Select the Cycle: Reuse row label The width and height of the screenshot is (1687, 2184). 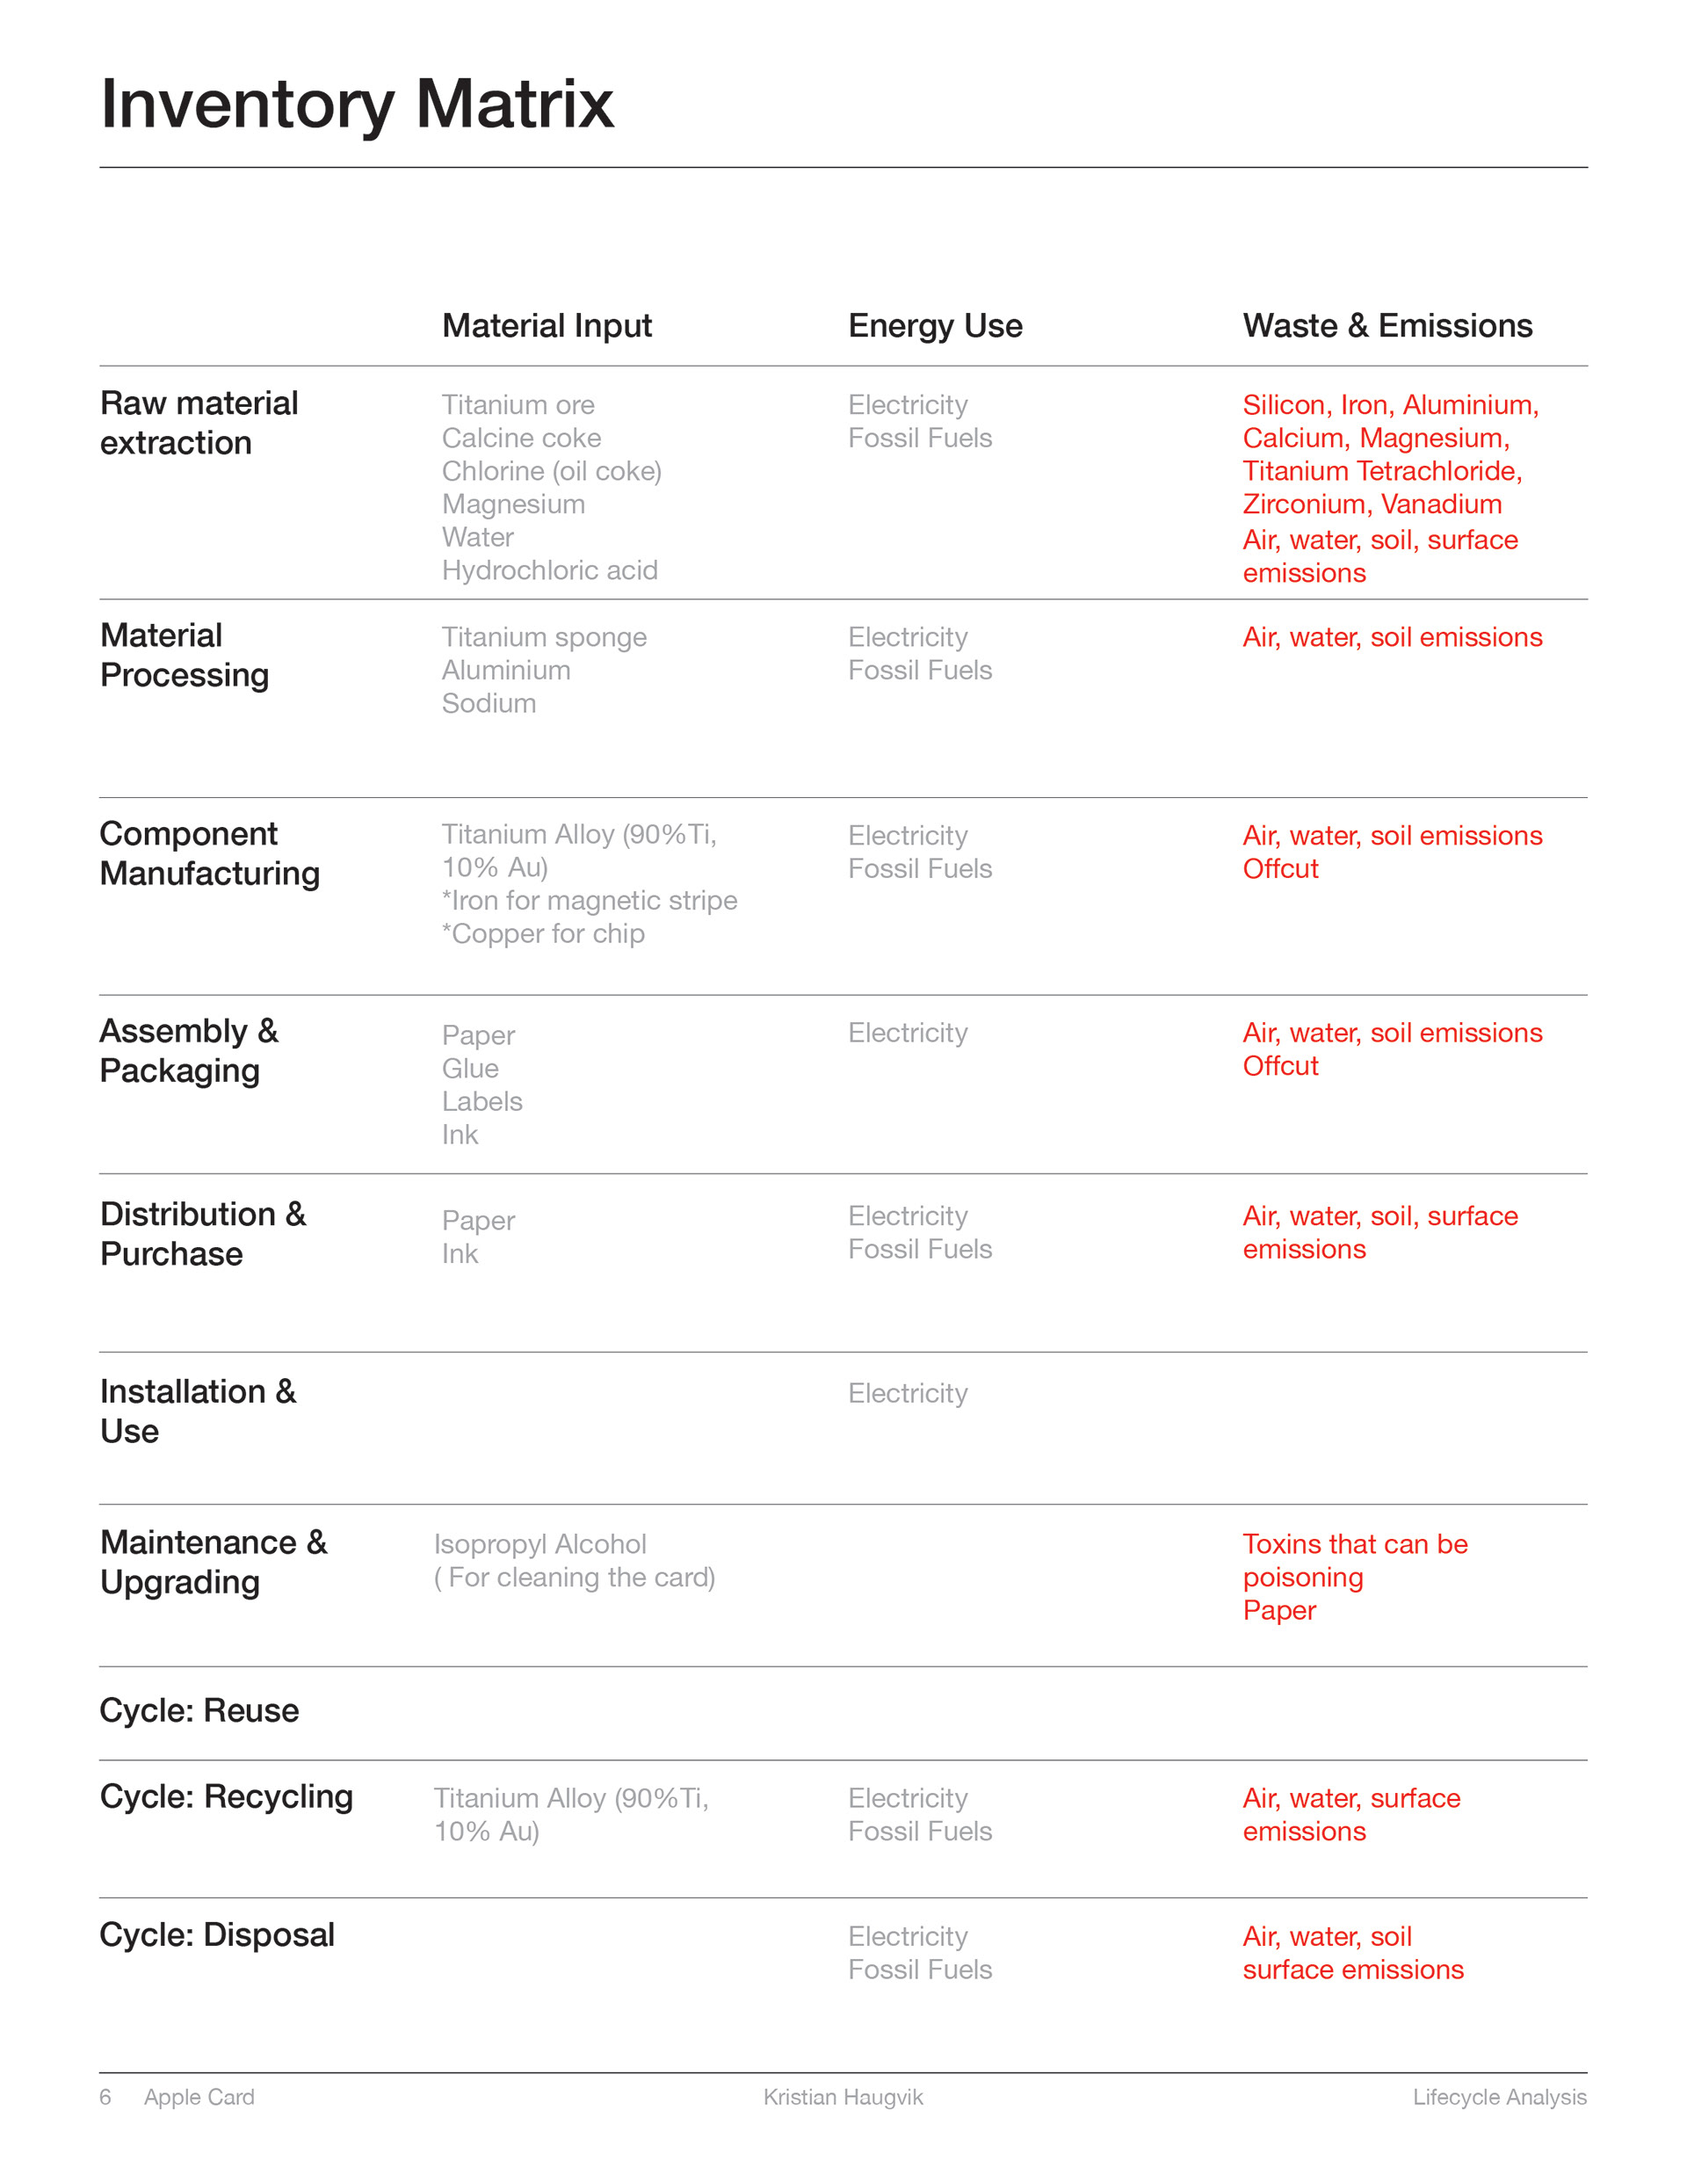[x=199, y=1711]
